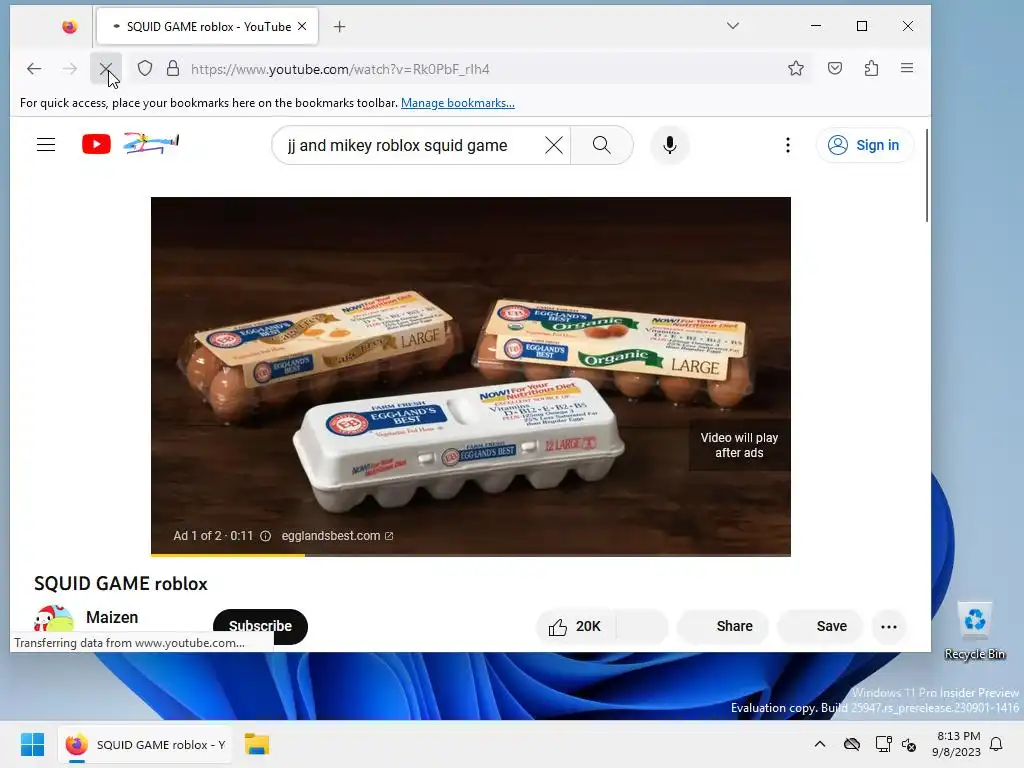Save page to Pocket
Screen dimensions: 1024x768
pyautogui.click(x=835, y=69)
